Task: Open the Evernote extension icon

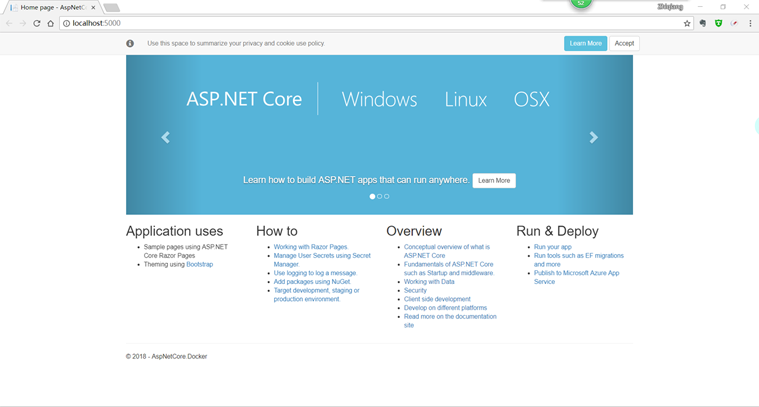Action: pos(703,23)
